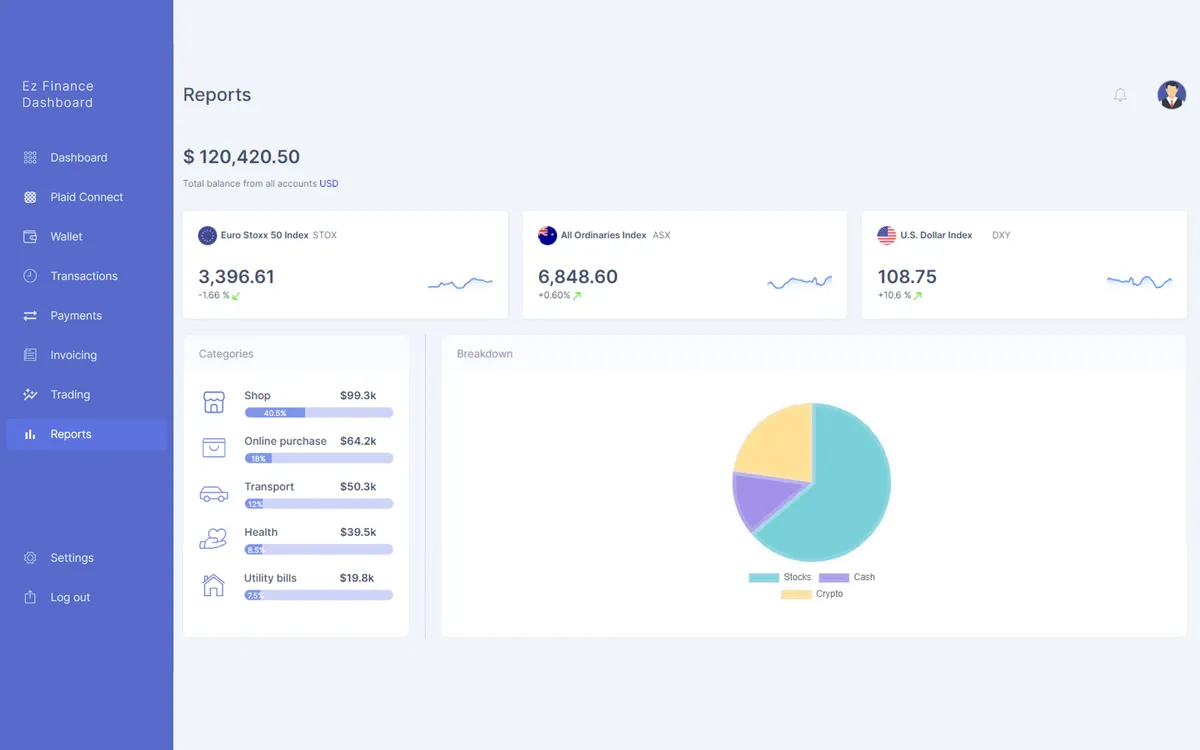Click the Transport car icon
The width and height of the screenshot is (1200, 750).
pos(214,494)
